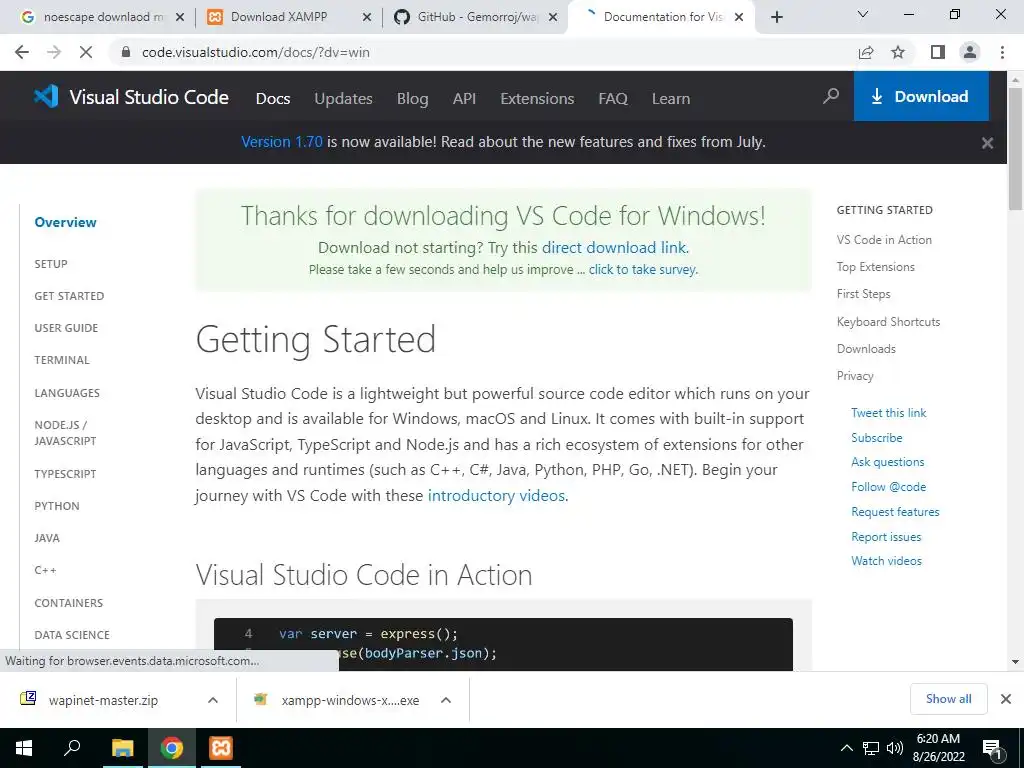Open the Extensions navigation item
The image size is (1024, 768).
coord(537,99)
